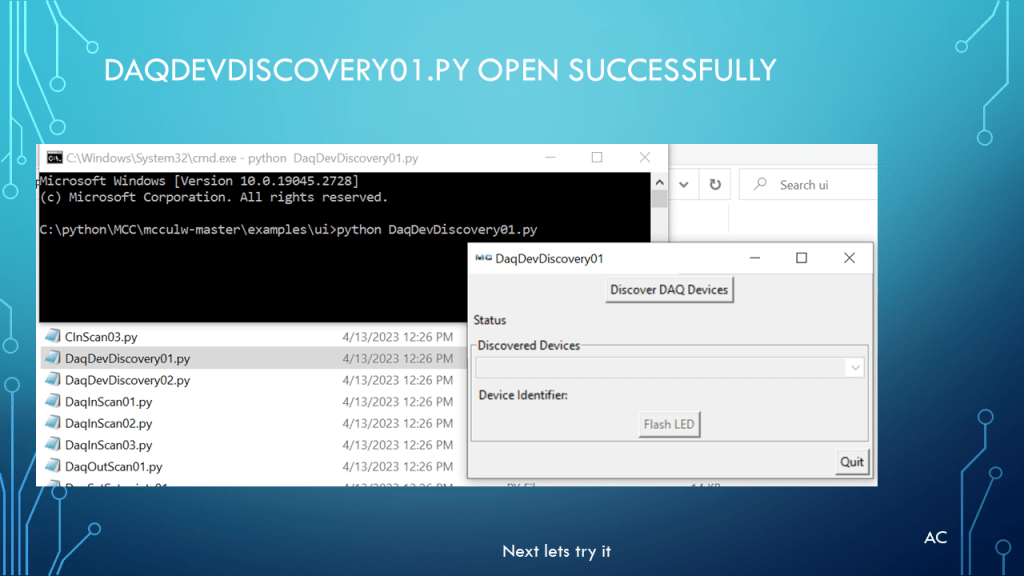Select the DaqInScan01.py file icon
The width and height of the screenshot is (1024, 576).
[52, 402]
